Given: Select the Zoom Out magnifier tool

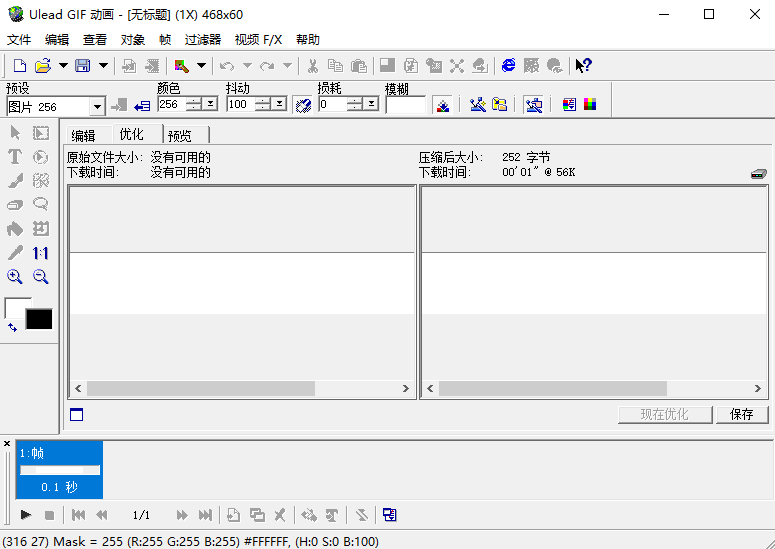Looking at the screenshot, I should (x=41, y=277).
